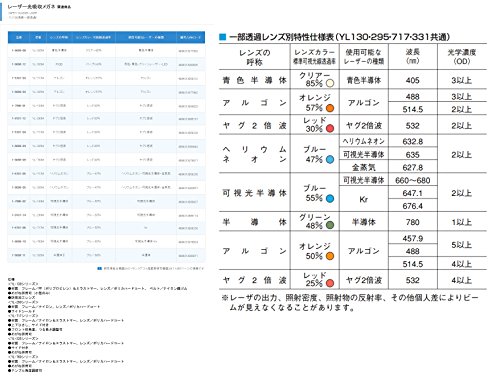Click the 光学濃度(OD) column header

(x=462, y=57)
